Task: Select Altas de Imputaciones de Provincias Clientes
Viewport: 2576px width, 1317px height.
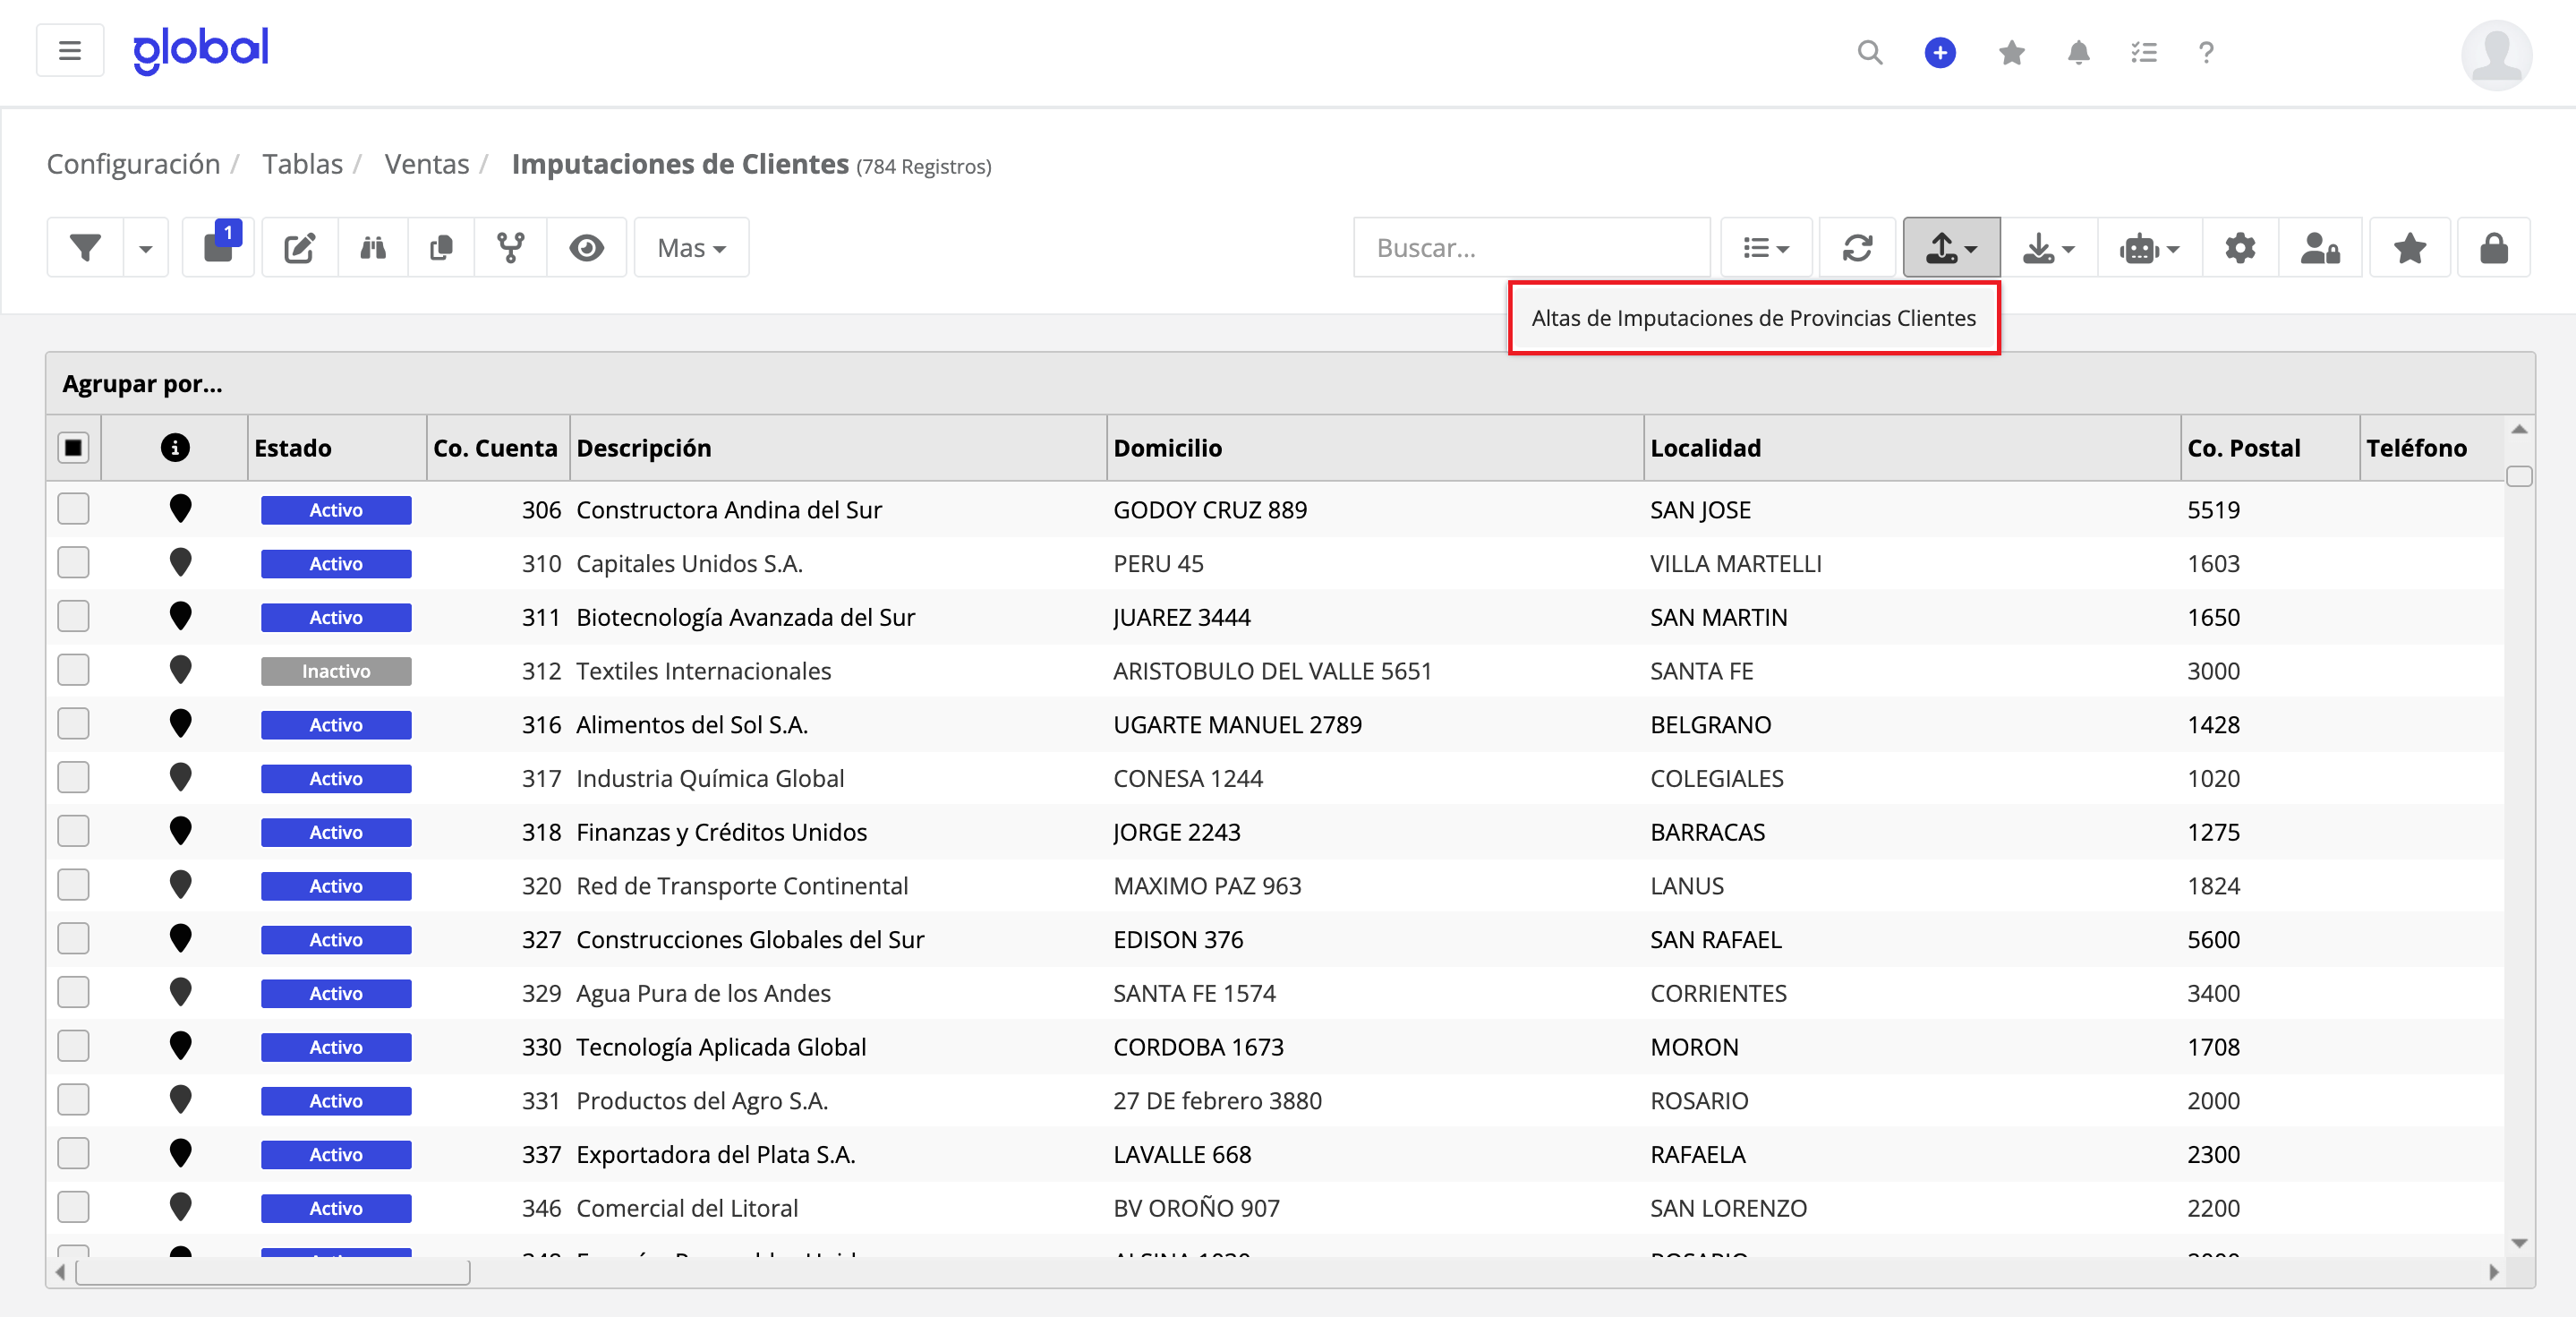Action: 1753,318
